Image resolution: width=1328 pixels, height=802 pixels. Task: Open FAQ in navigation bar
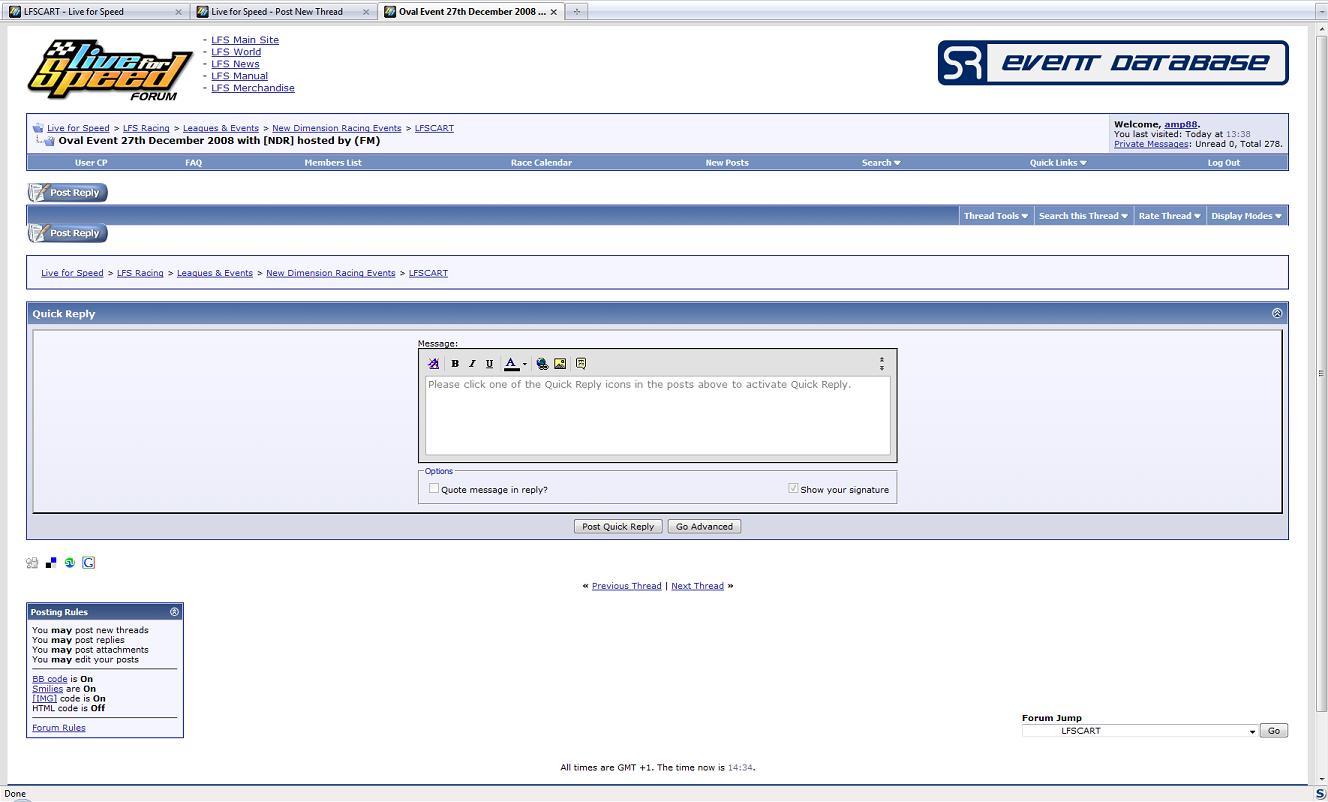click(x=194, y=163)
